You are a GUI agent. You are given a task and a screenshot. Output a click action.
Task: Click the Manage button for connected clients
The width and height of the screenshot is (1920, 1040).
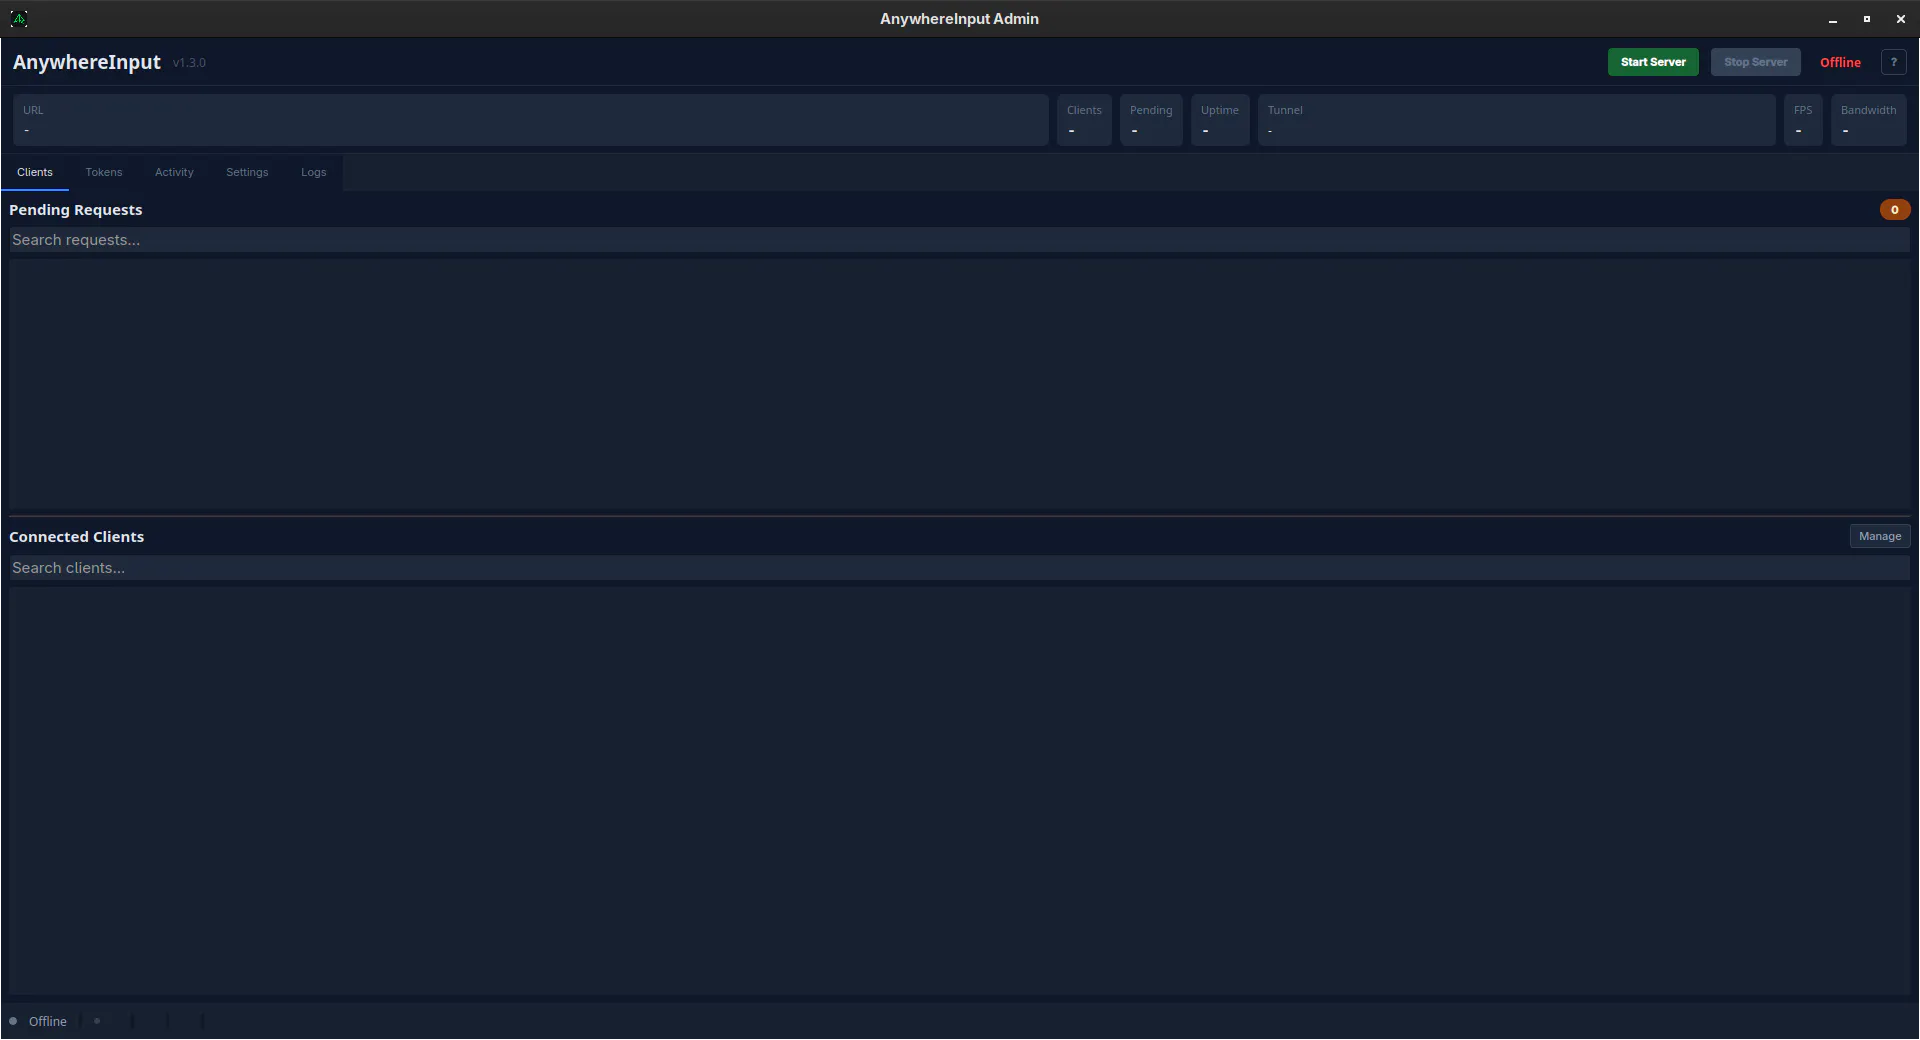1880,536
